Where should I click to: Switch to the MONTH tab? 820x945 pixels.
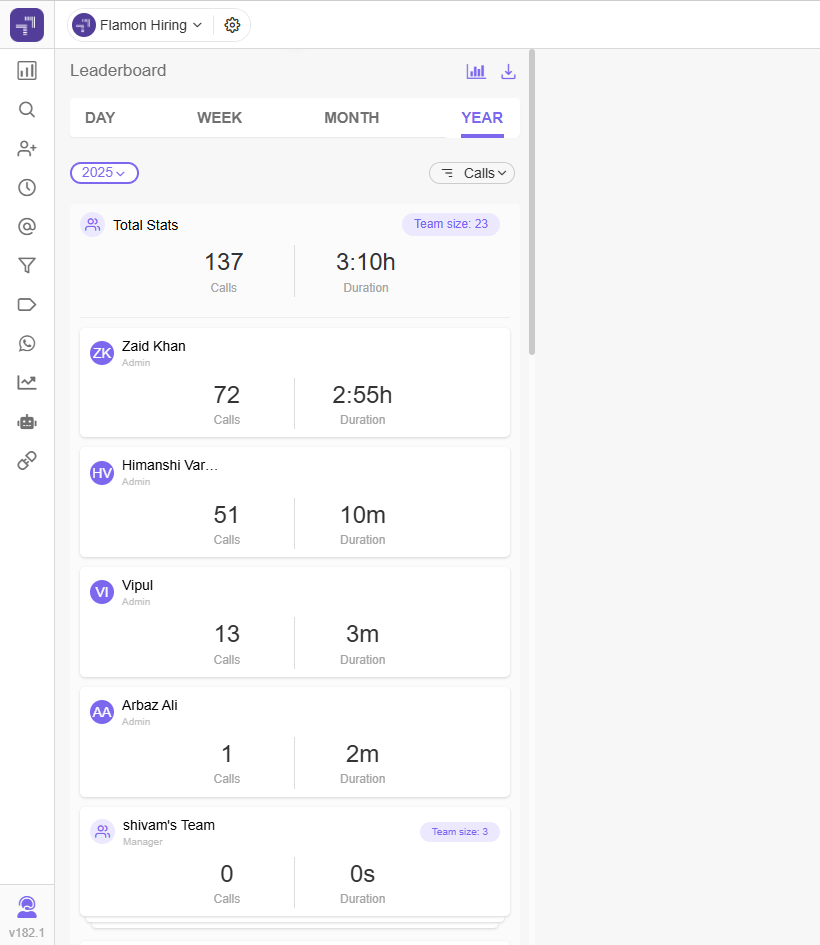pyautogui.click(x=352, y=118)
